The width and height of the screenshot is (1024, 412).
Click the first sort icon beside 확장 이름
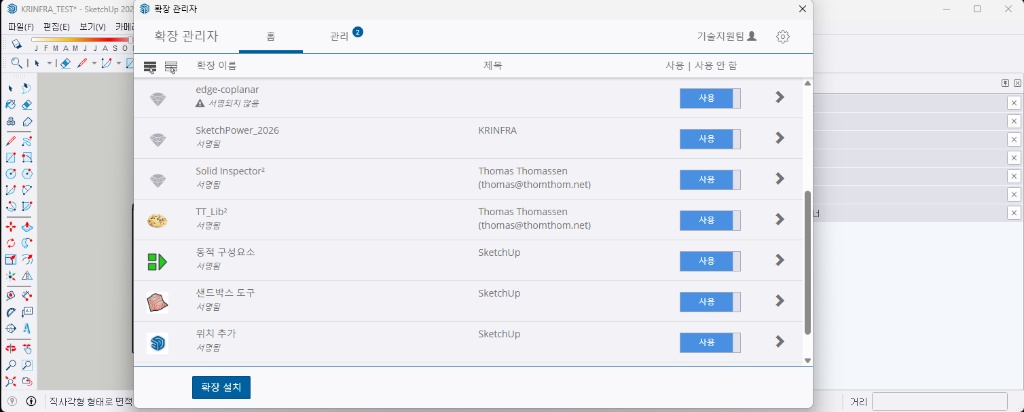[x=150, y=66]
